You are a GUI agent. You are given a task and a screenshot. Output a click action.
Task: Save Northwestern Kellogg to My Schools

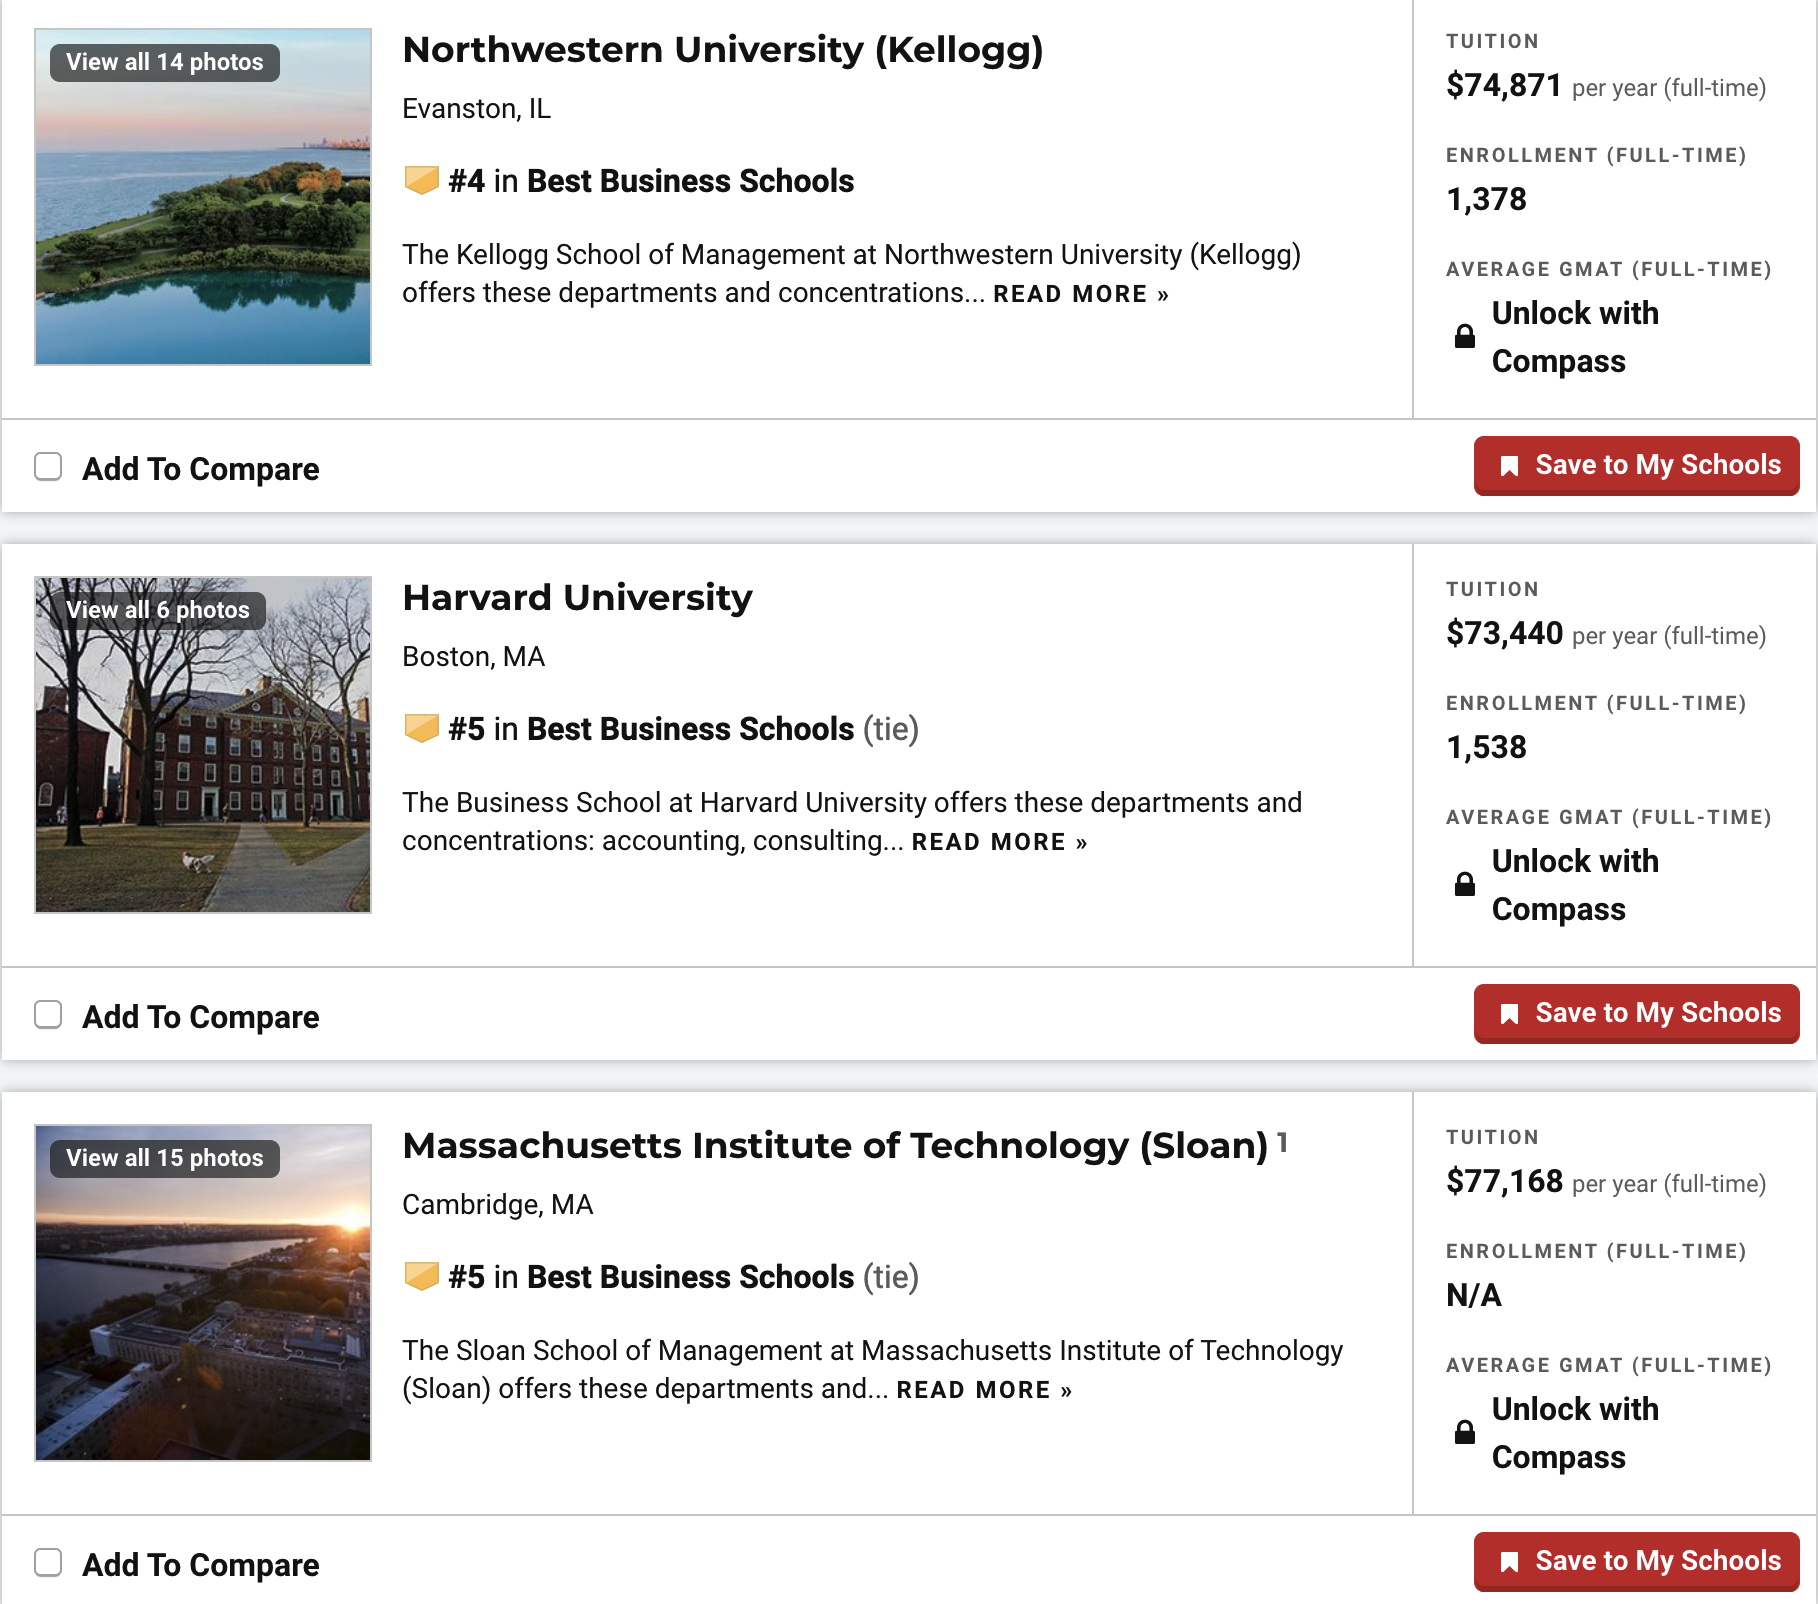[1636, 466]
